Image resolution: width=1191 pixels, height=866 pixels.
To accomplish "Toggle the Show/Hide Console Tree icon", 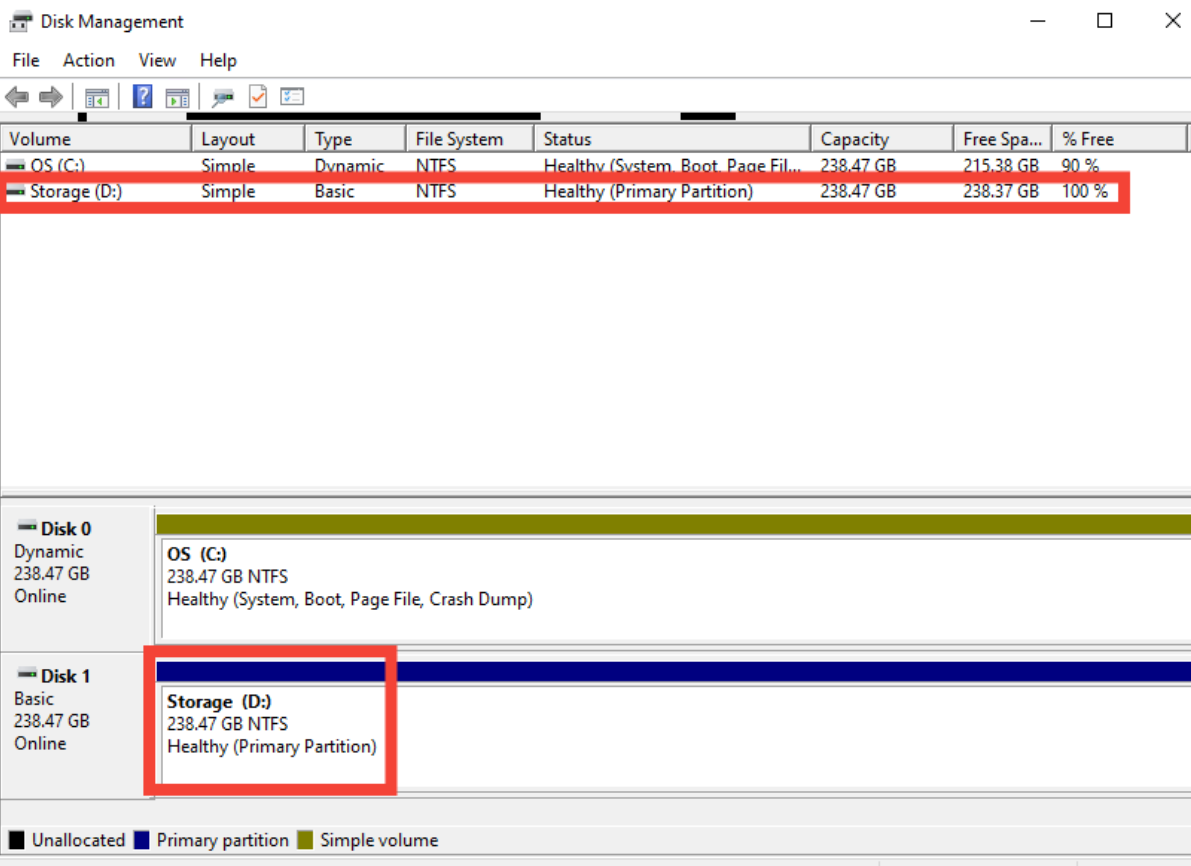I will [96, 97].
